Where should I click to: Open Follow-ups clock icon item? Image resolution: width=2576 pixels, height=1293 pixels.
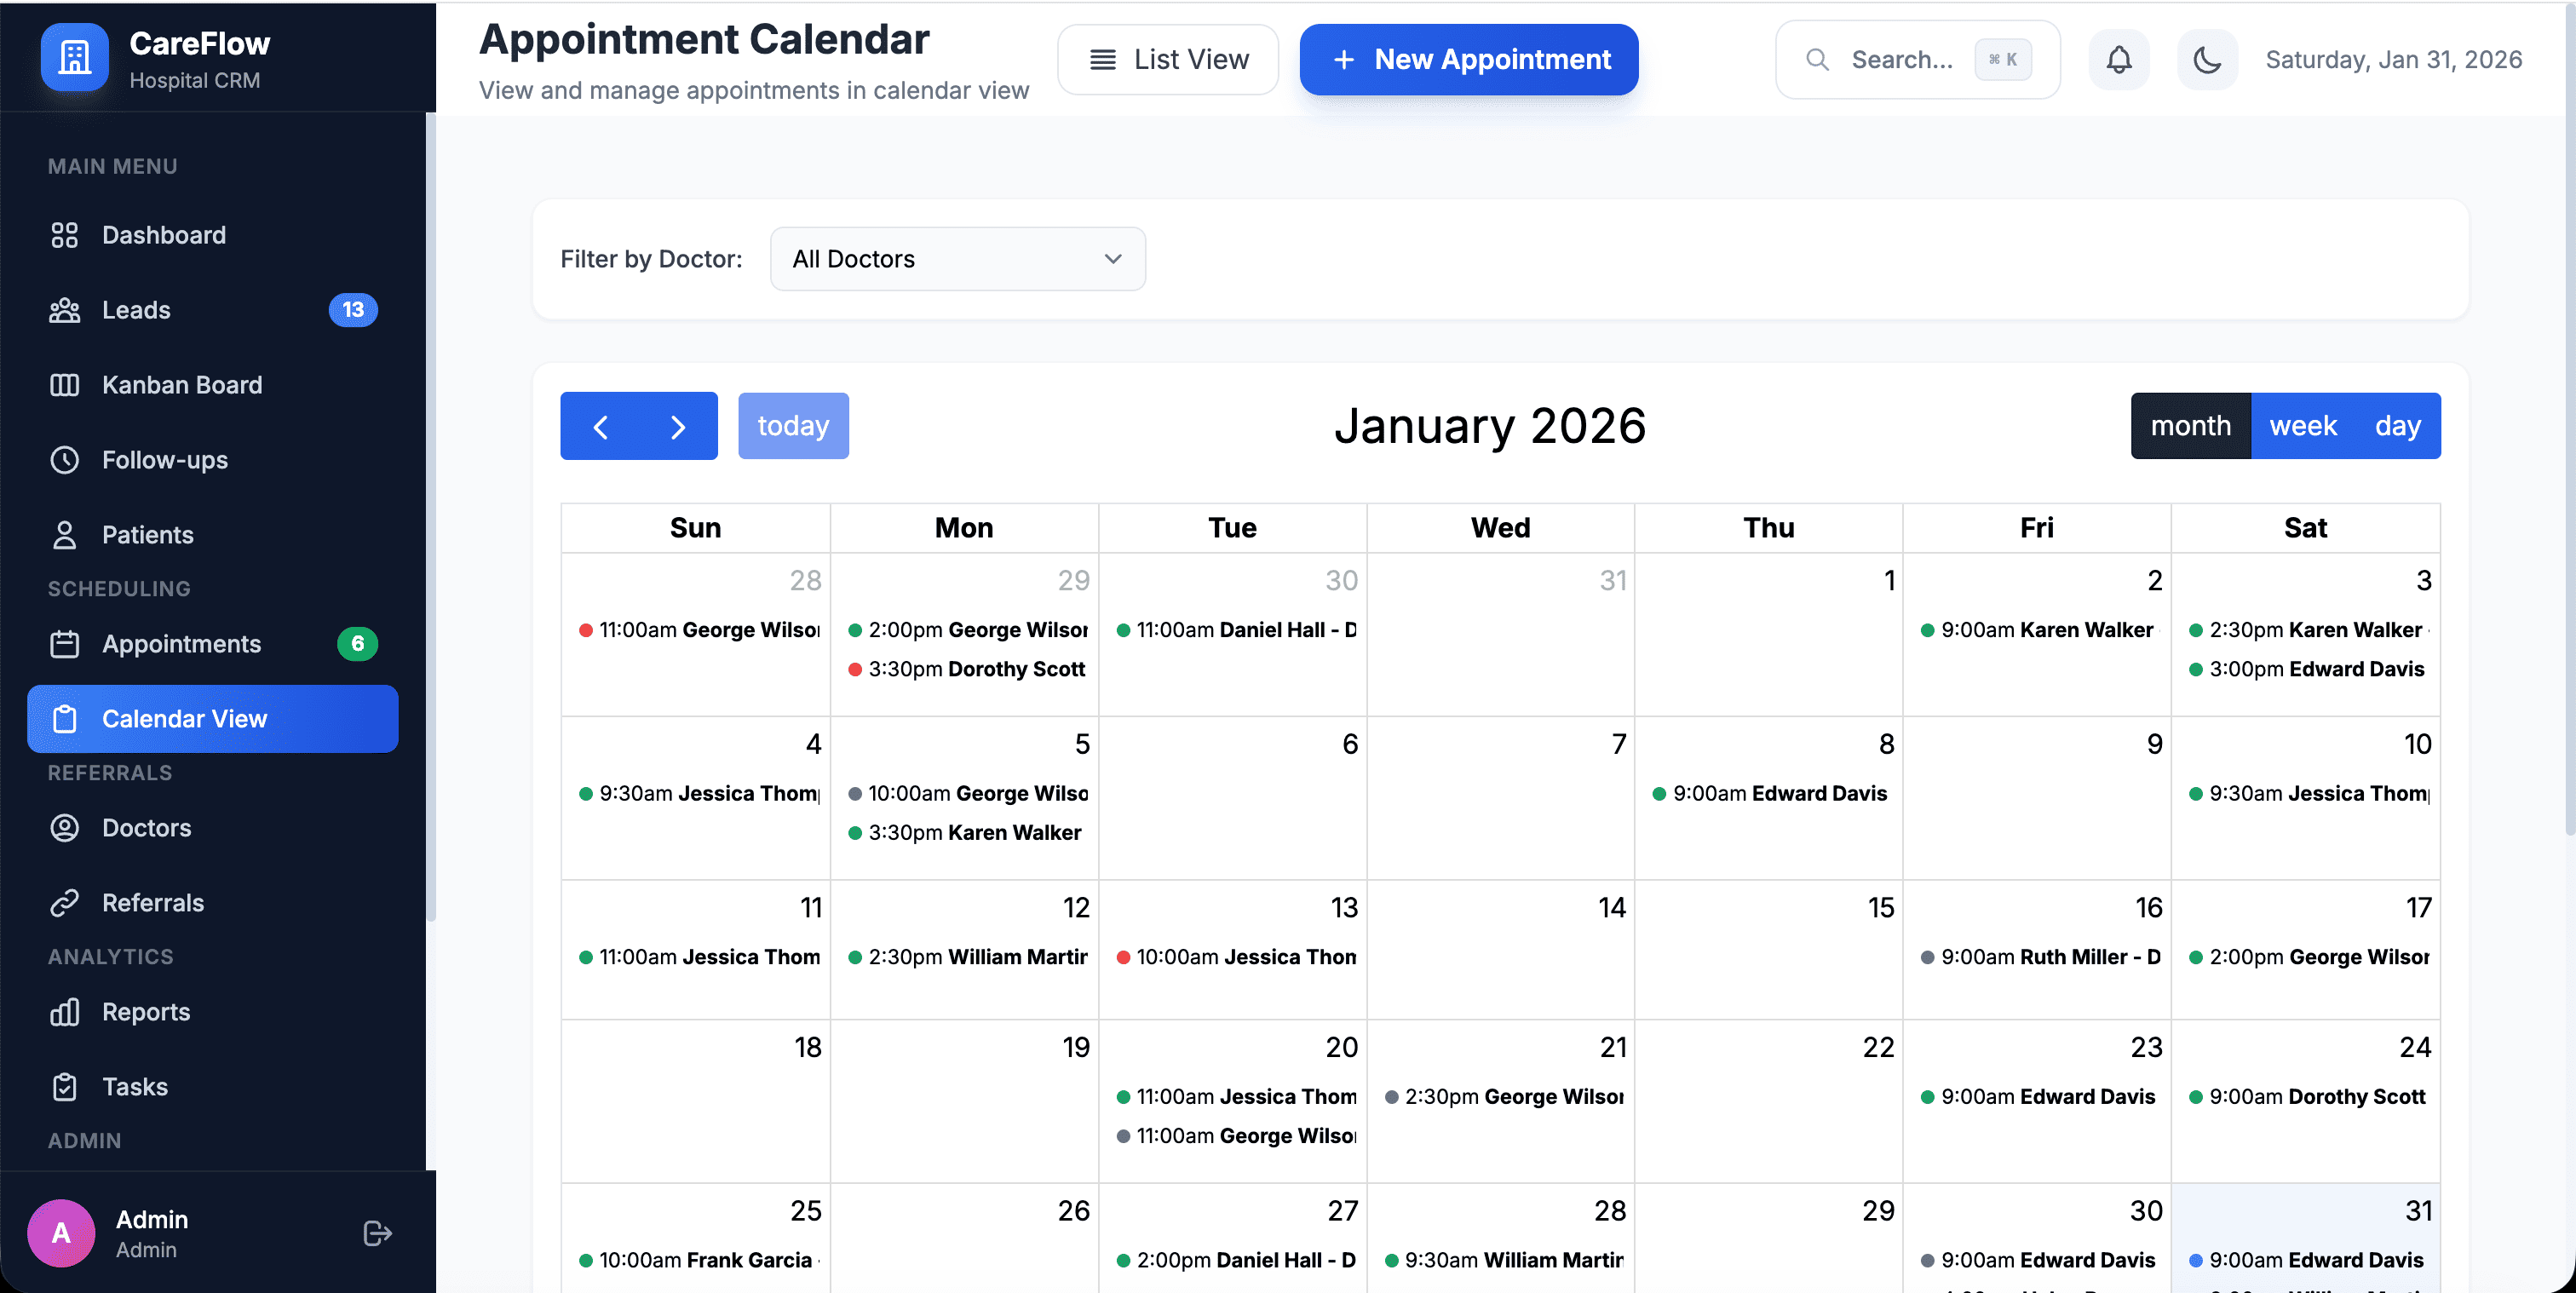point(65,460)
